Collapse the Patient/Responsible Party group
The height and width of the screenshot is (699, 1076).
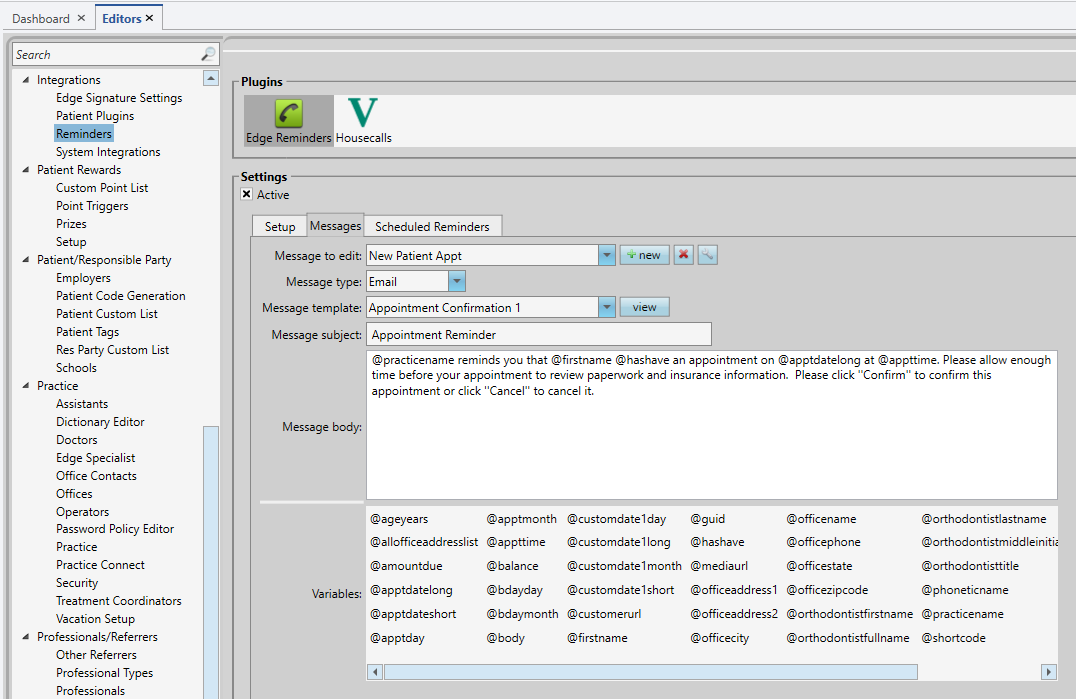[26, 259]
